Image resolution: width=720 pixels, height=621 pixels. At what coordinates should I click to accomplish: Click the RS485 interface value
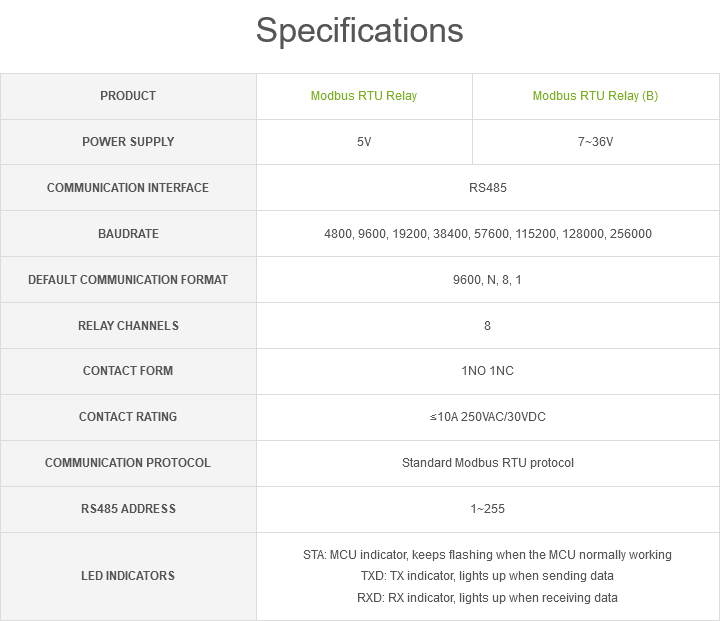487,188
